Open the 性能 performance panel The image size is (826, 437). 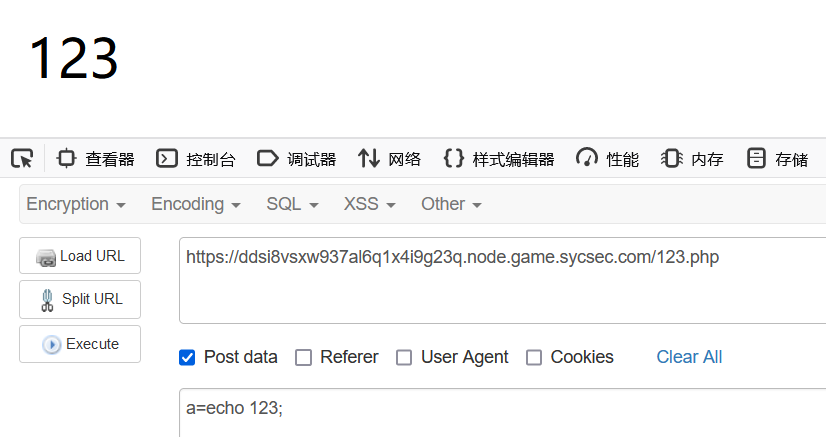click(x=607, y=158)
